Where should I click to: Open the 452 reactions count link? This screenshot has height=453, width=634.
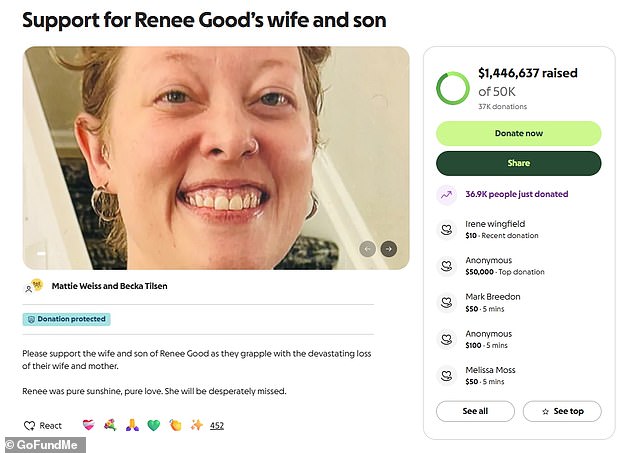click(x=217, y=425)
